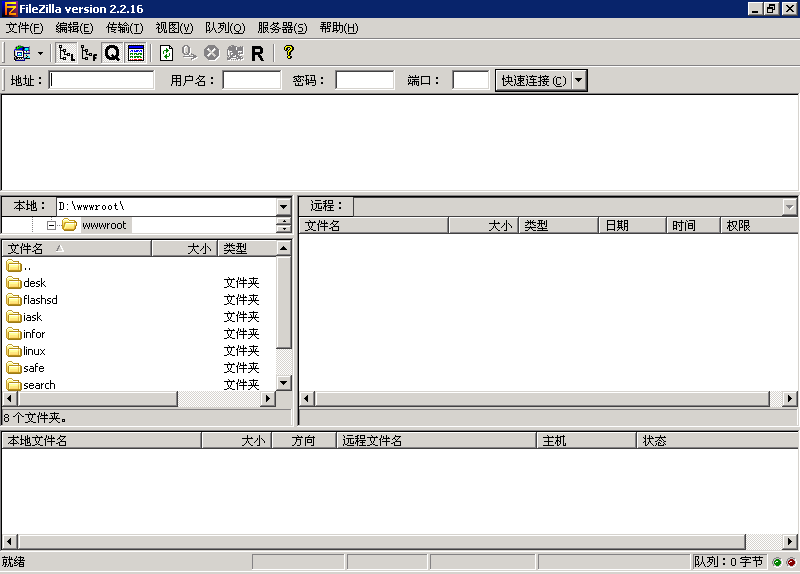Click the Process Queue toolbar icon

click(x=189, y=53)
